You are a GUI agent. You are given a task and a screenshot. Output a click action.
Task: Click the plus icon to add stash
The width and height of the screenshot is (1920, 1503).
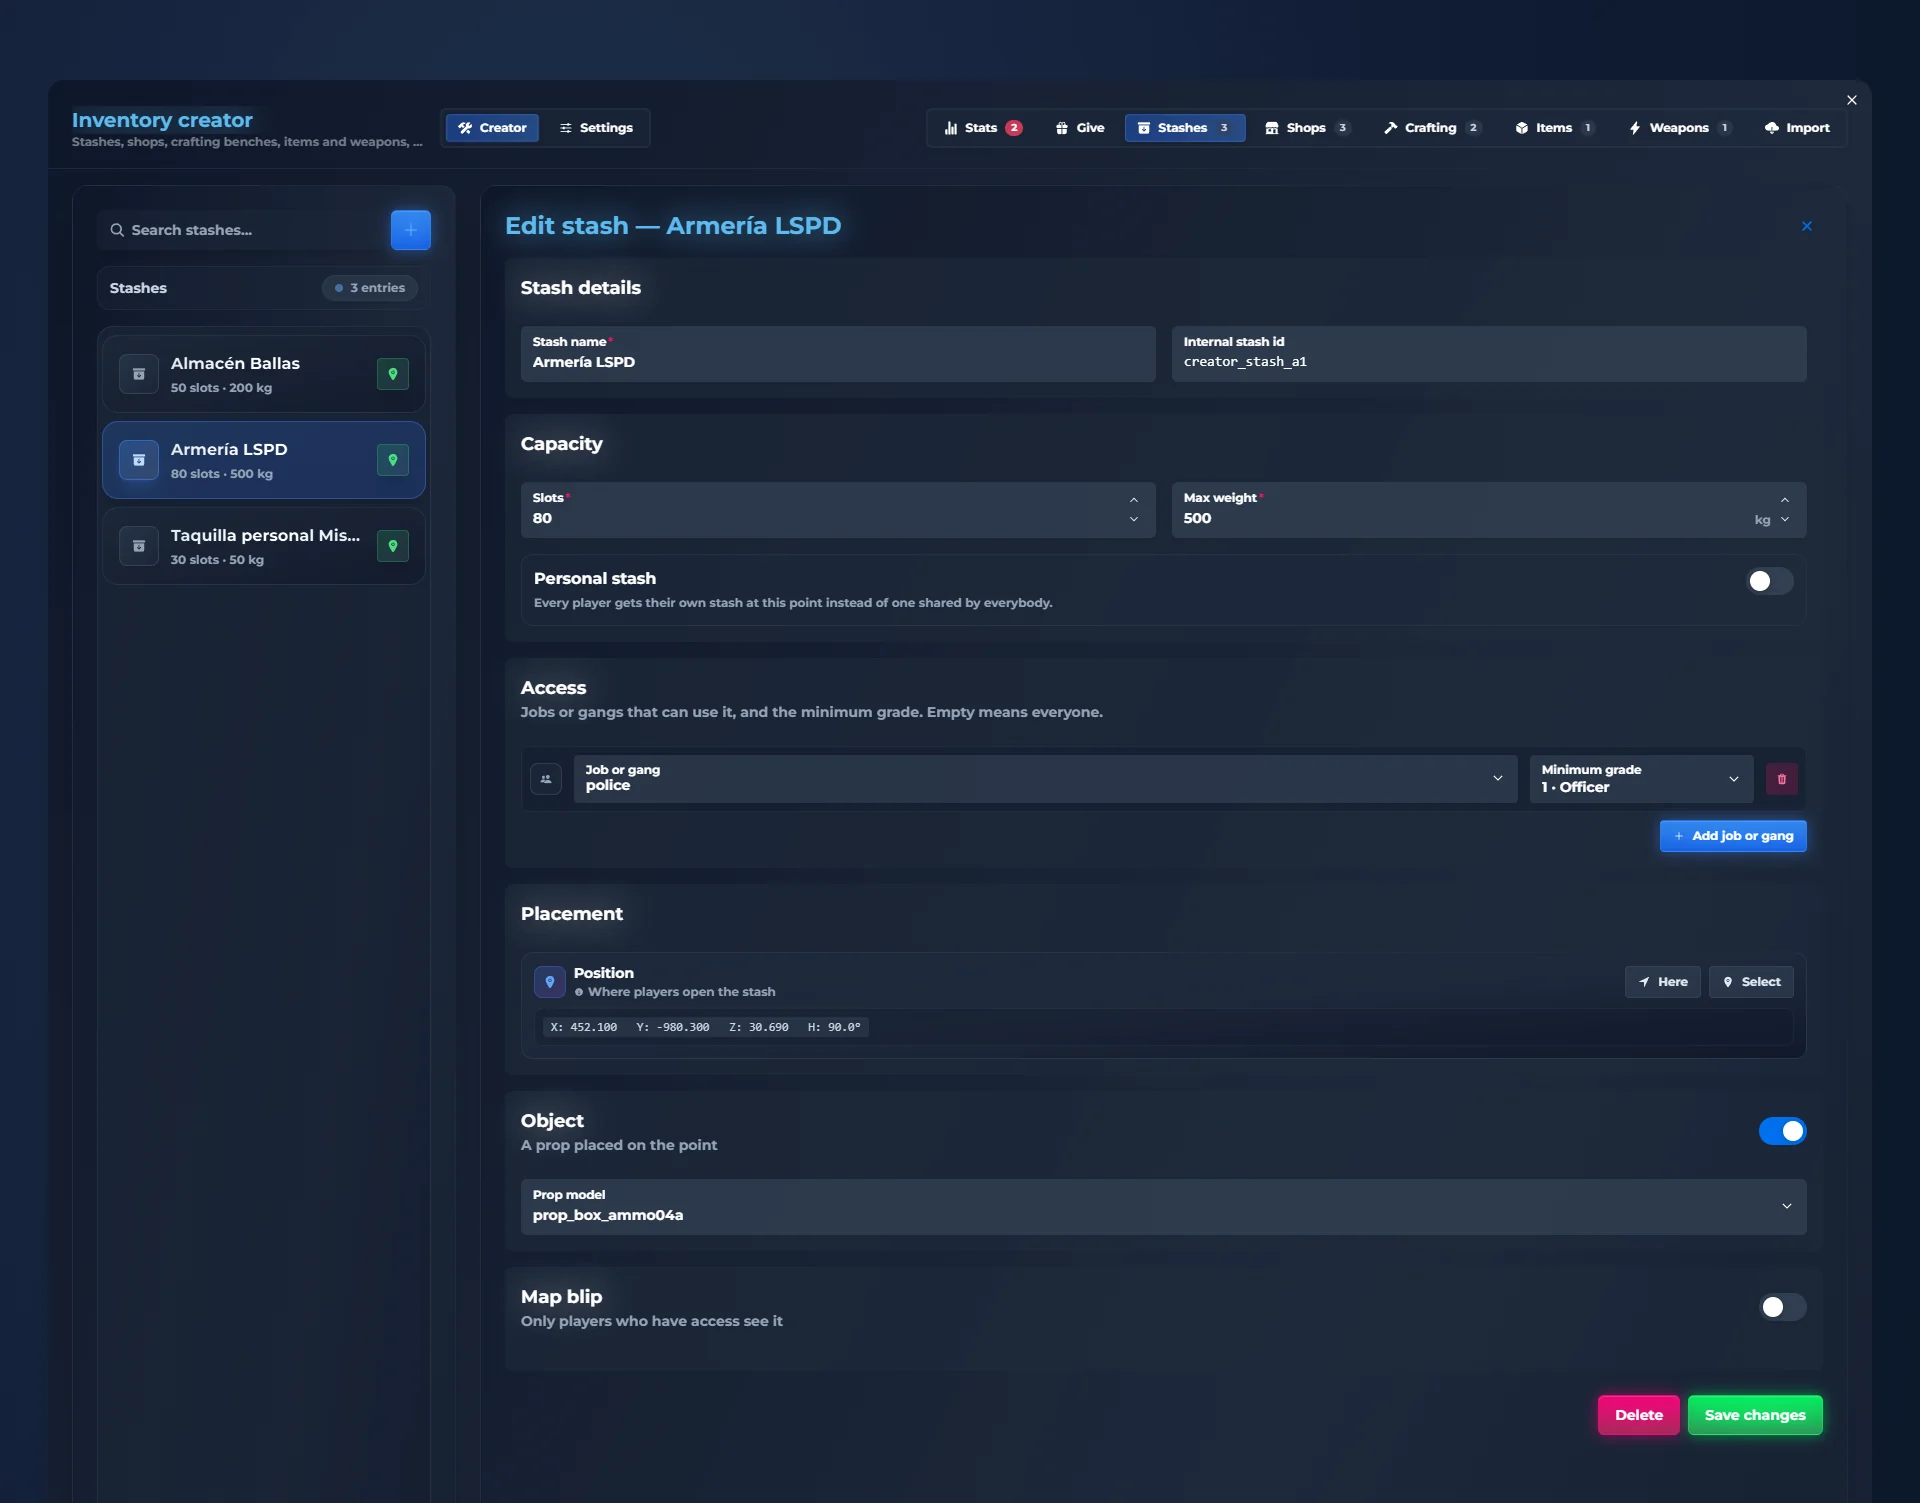coord(410,230)
